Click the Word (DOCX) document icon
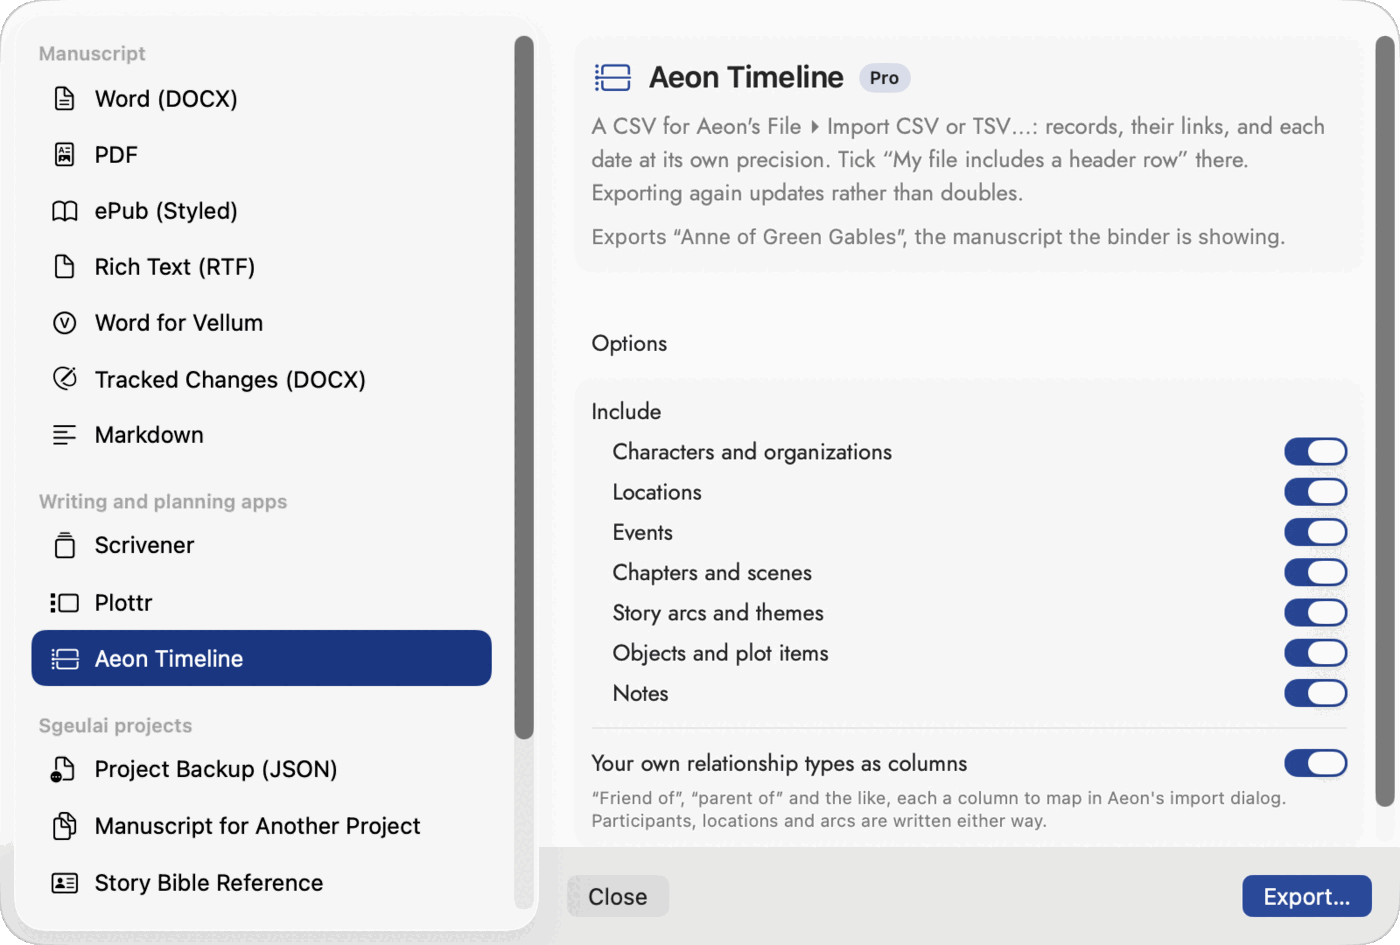The height and width of the screenshot is (945, 1400). (x=64, y=98)
